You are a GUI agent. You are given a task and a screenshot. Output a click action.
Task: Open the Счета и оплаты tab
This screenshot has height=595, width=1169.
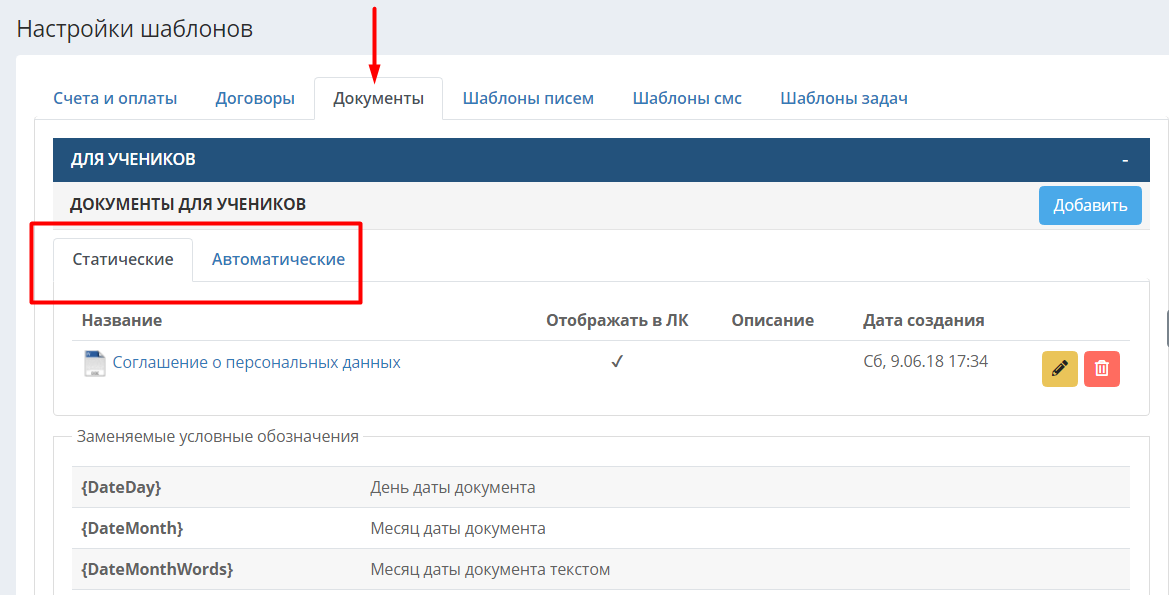coord(115,98)
